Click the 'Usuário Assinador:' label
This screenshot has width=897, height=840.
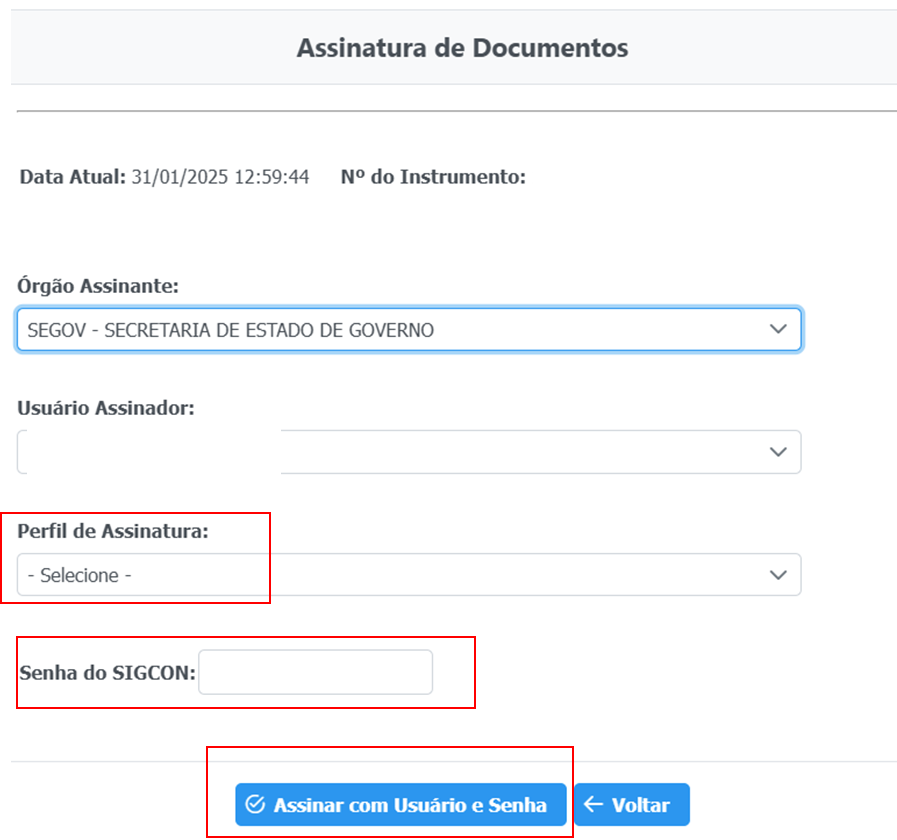106,408
